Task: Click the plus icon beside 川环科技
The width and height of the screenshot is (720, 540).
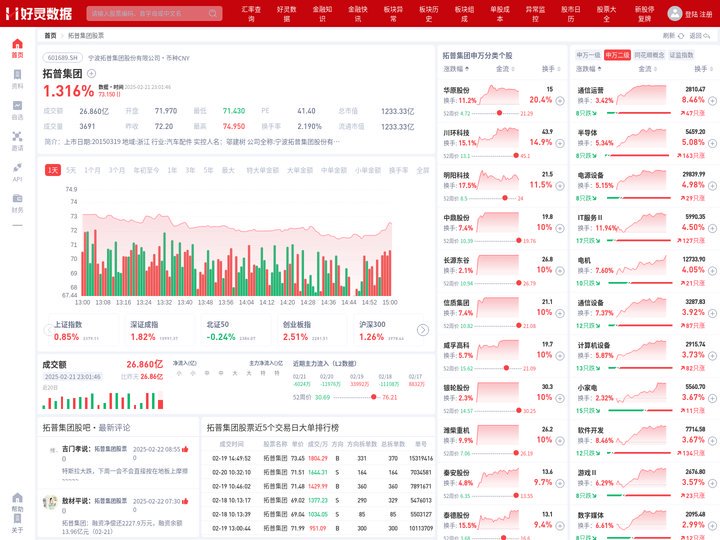Action: pos(560,143)
